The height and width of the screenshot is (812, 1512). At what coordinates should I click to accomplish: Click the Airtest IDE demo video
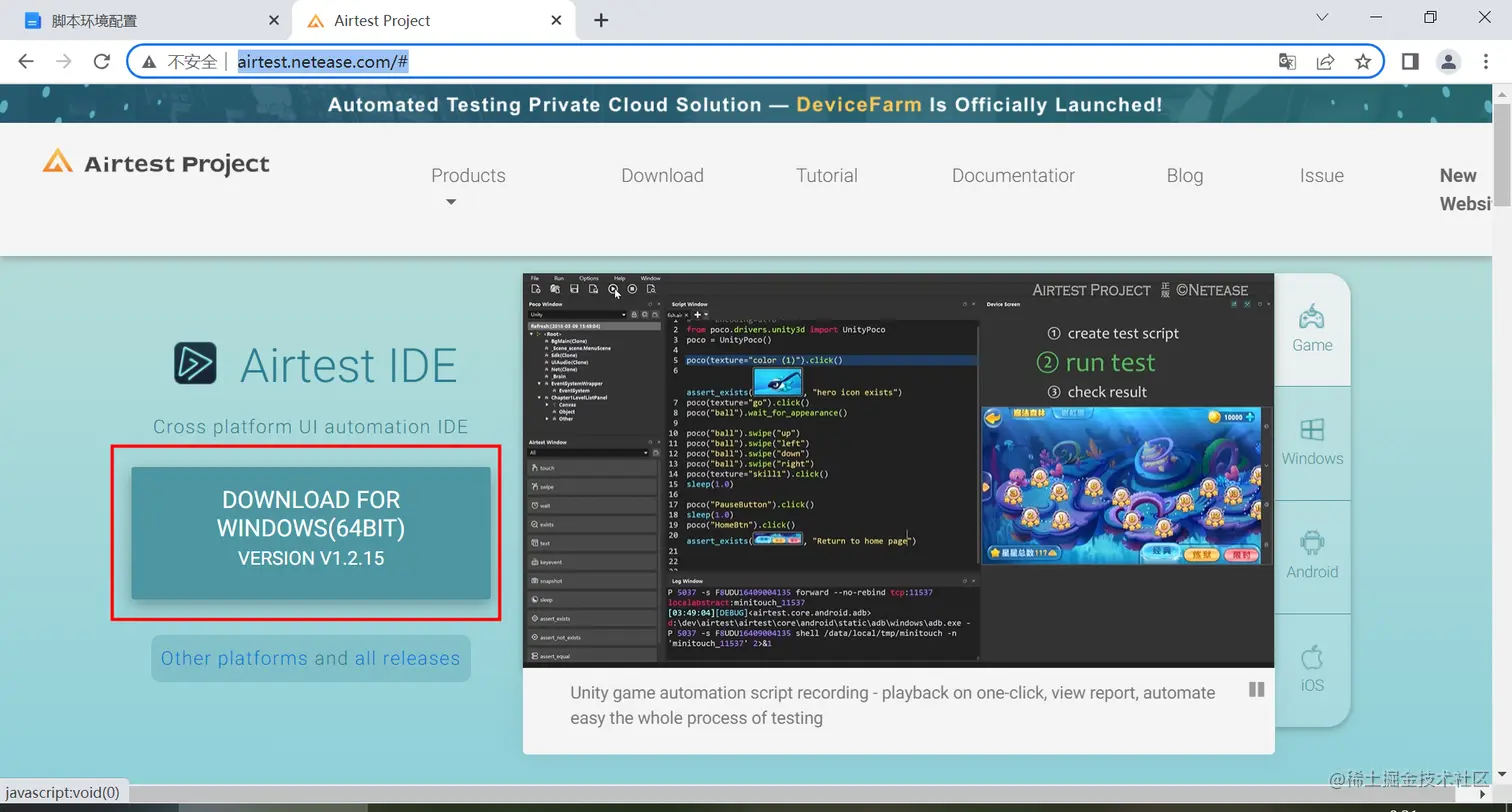coord(899,470)
